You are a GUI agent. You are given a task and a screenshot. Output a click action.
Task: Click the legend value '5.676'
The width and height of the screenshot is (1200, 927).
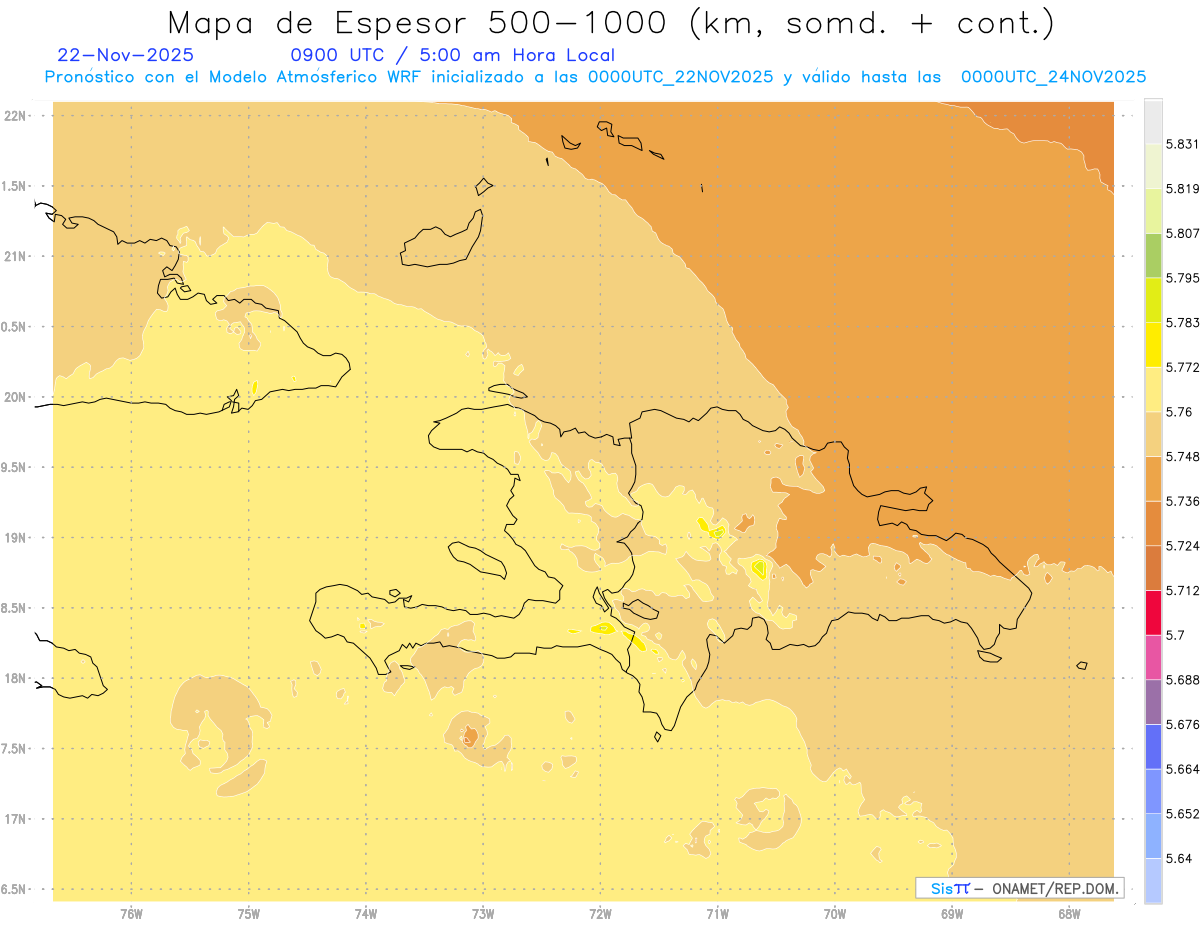(1182, 725)
